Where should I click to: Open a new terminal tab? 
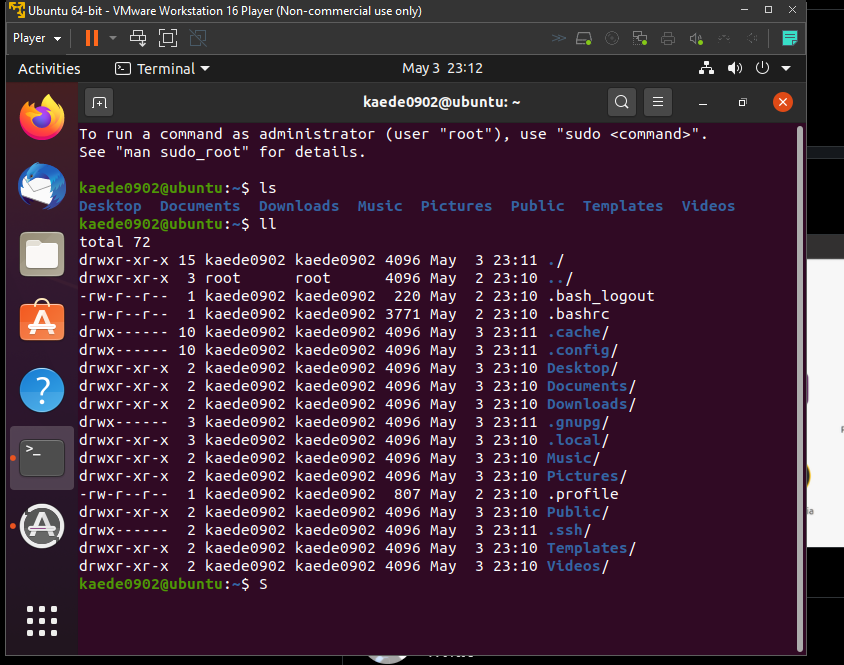click(99, 102)
